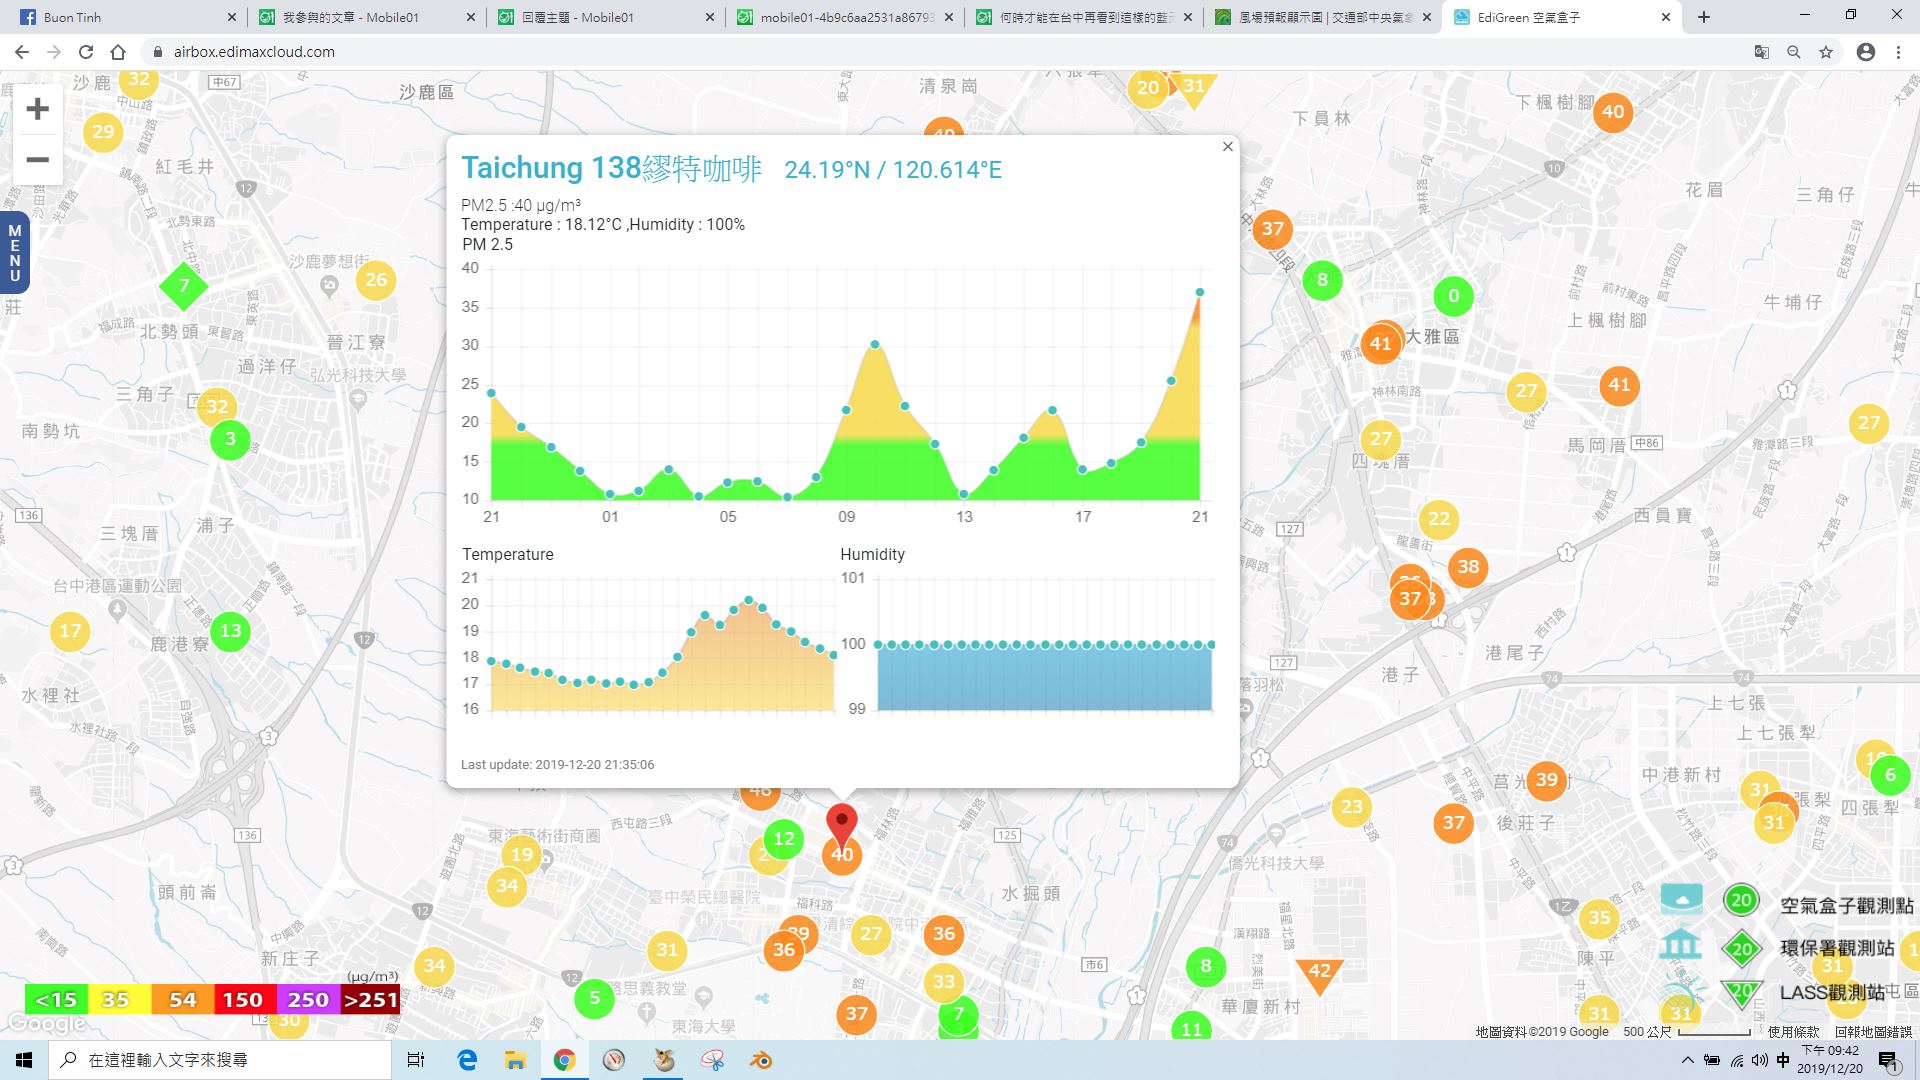The image size is (1920, 1080).
Task: Select orange station marker showing 39
Action: click(x=1547, y=780)
